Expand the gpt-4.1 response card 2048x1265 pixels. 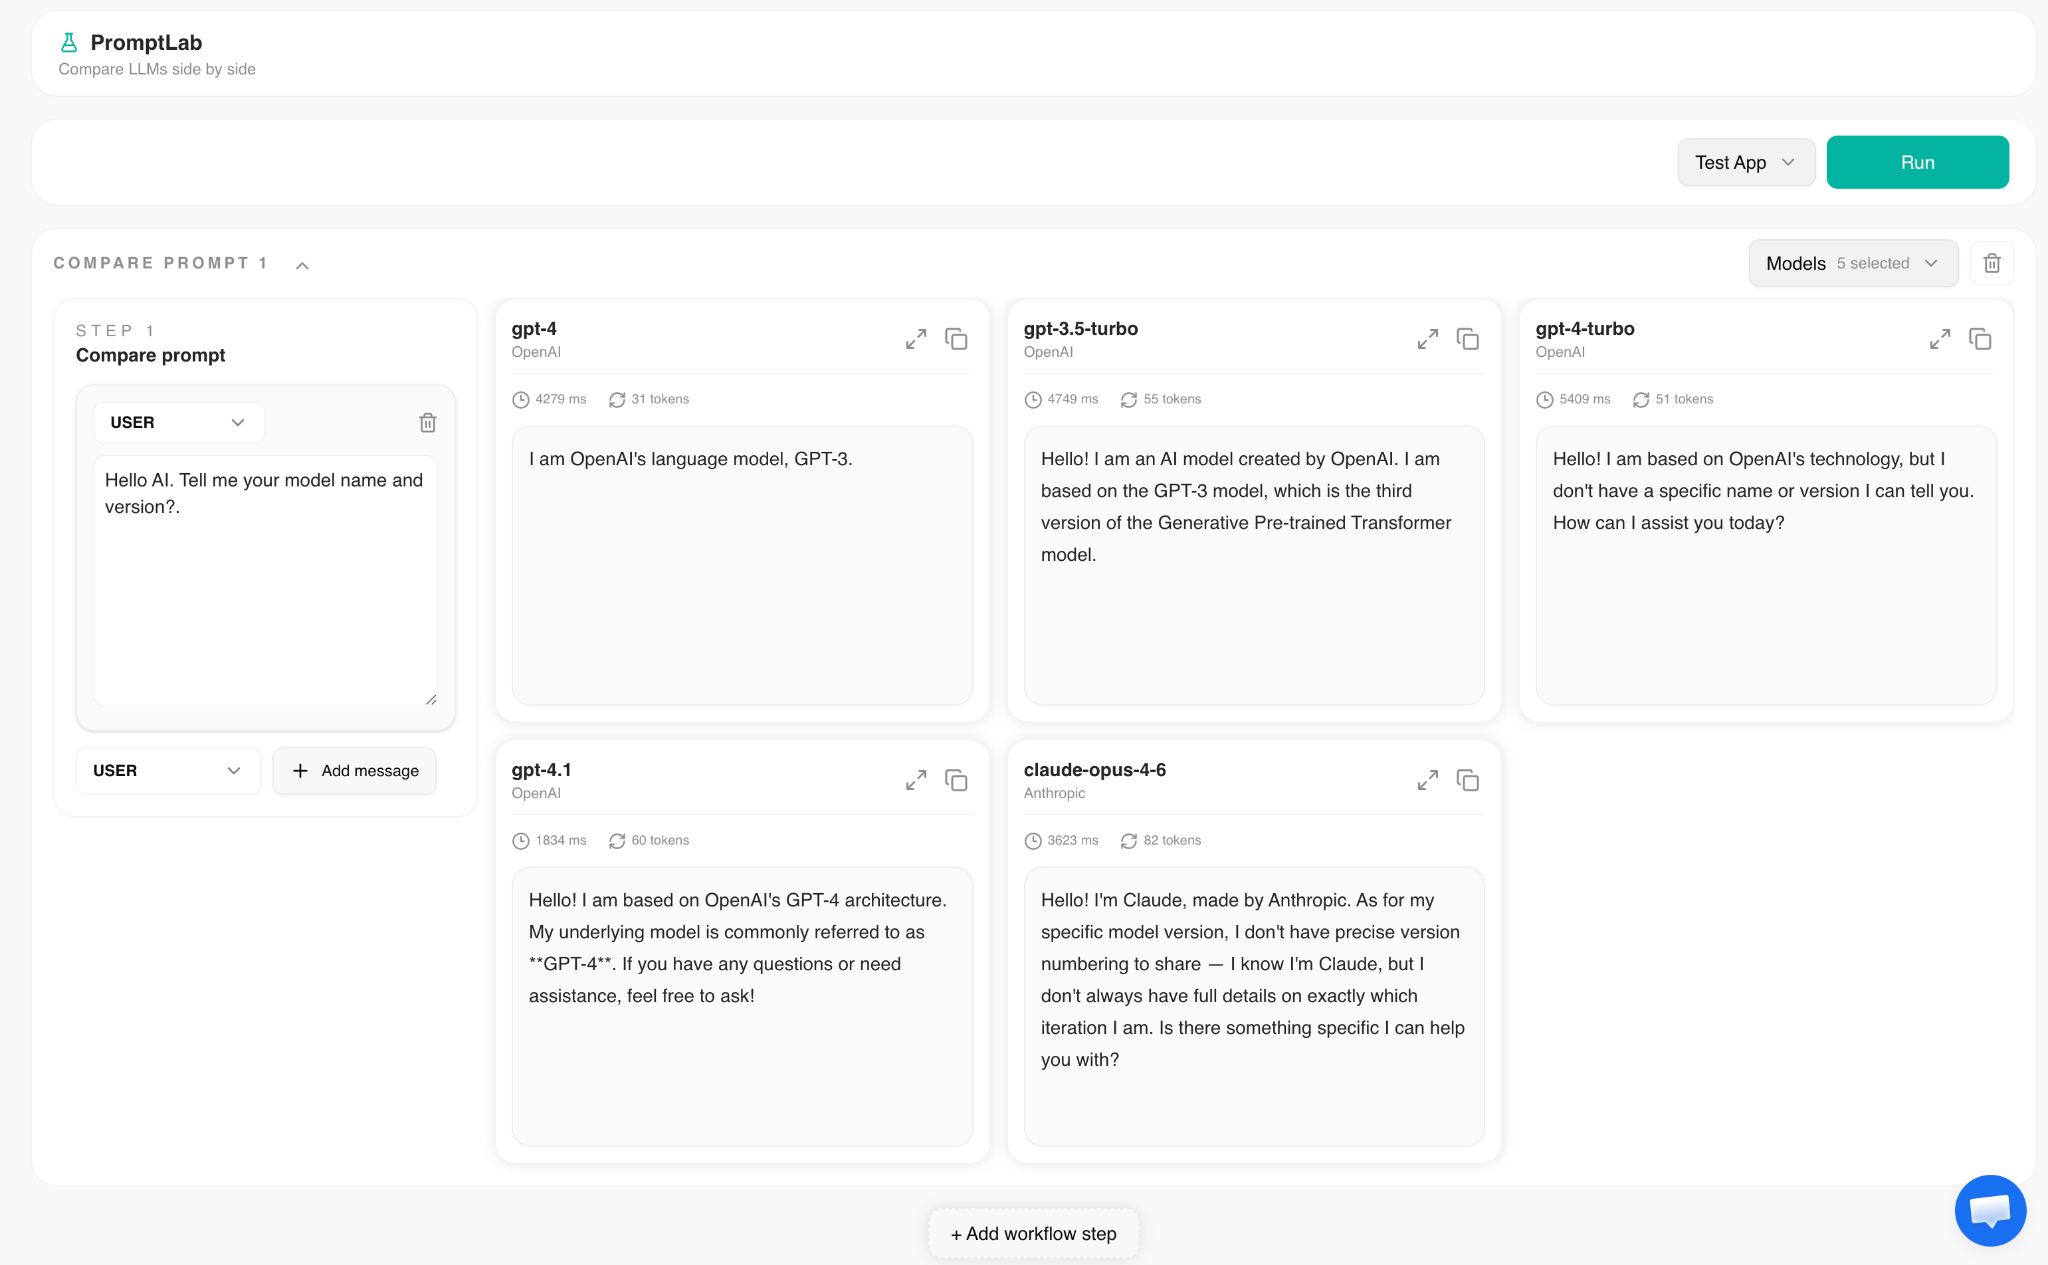[916, 780]
